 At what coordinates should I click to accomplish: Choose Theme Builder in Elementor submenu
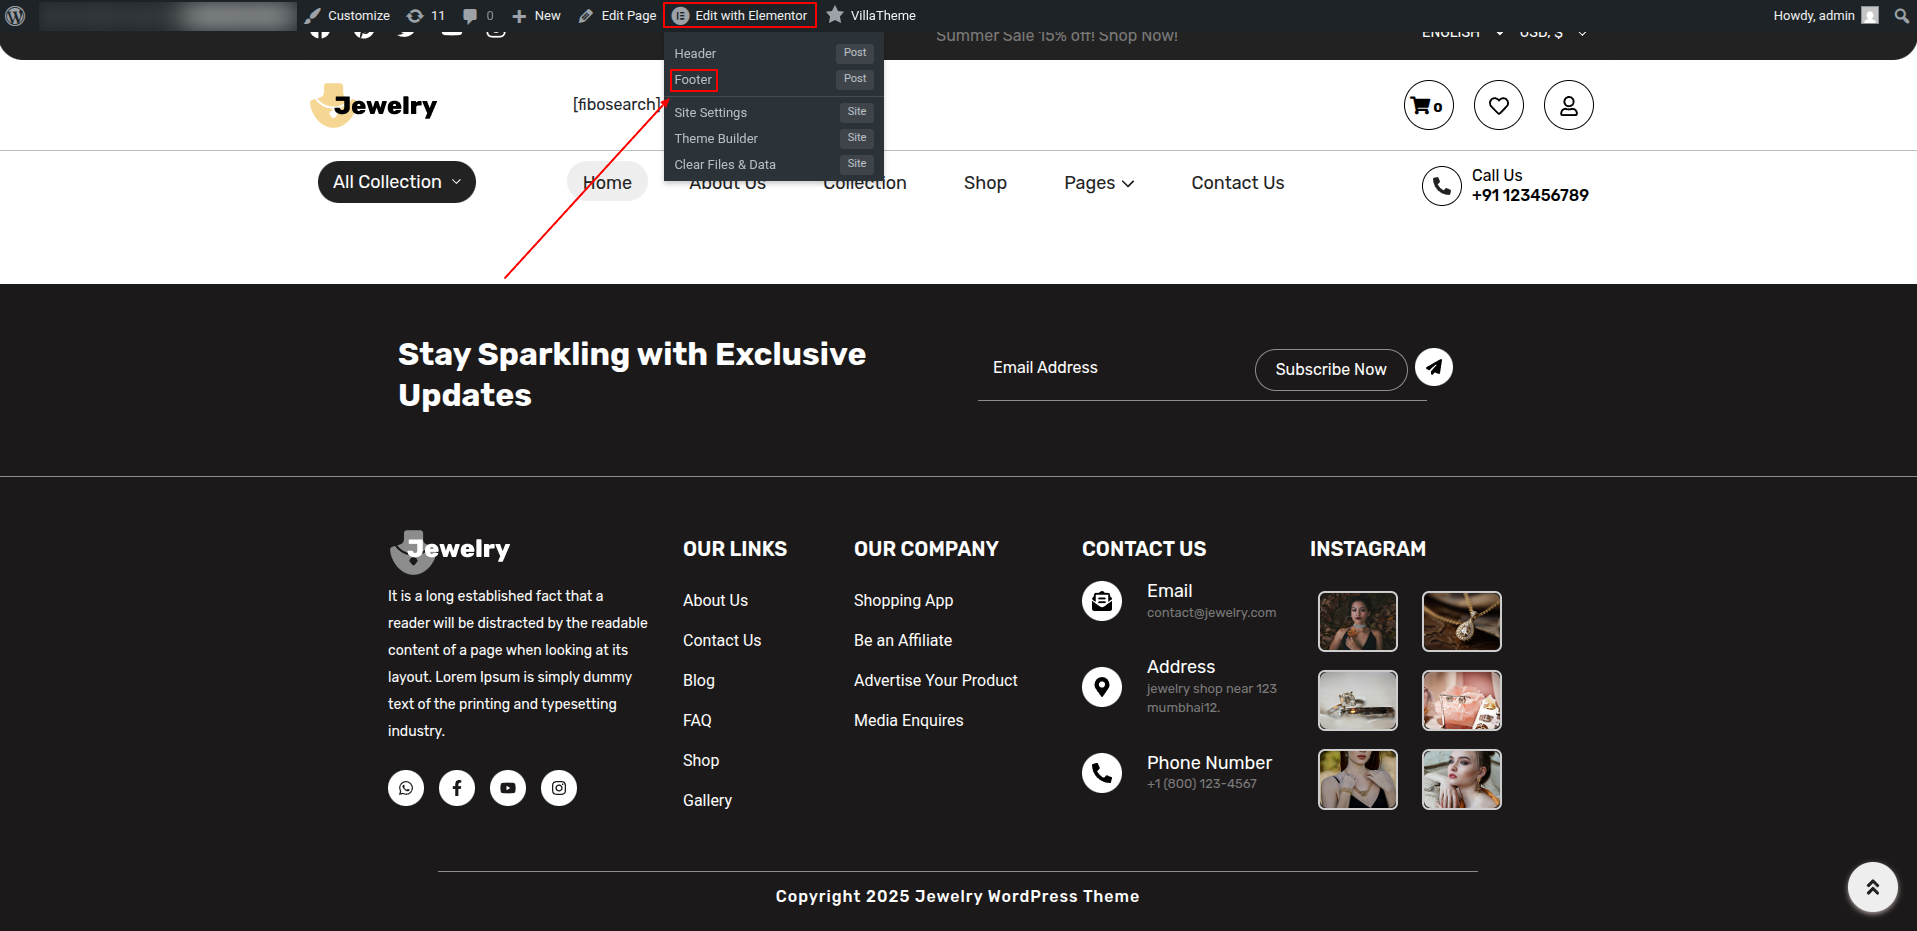coord(716,139)
